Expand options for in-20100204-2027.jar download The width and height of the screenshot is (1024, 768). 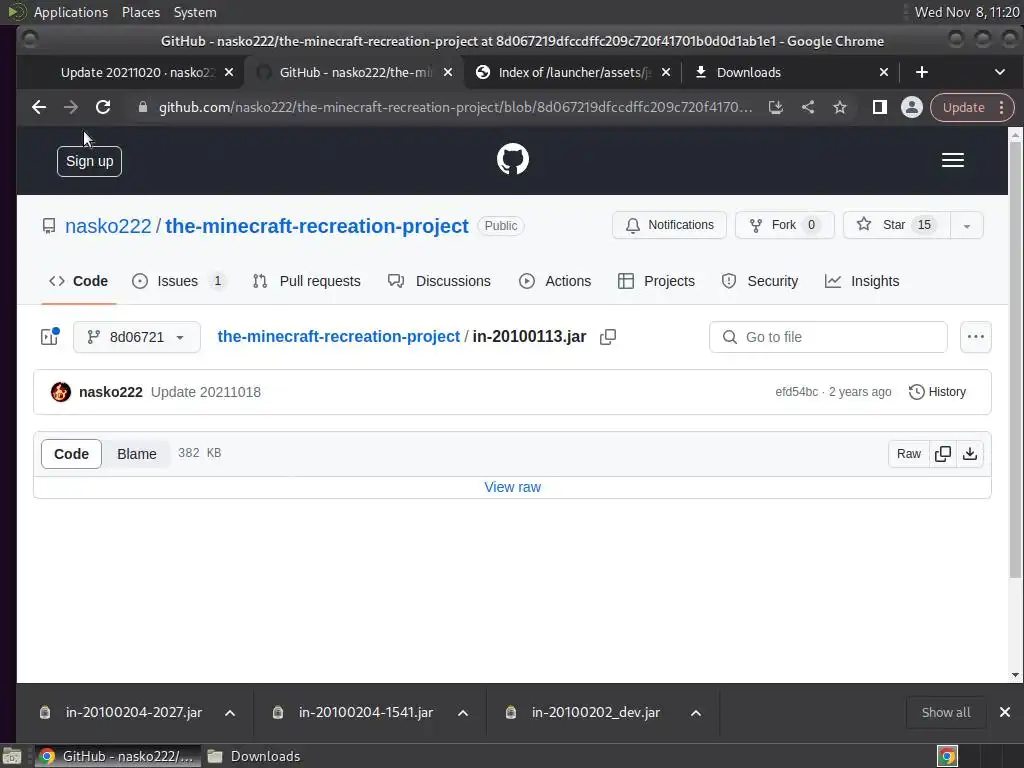(230, 713)
